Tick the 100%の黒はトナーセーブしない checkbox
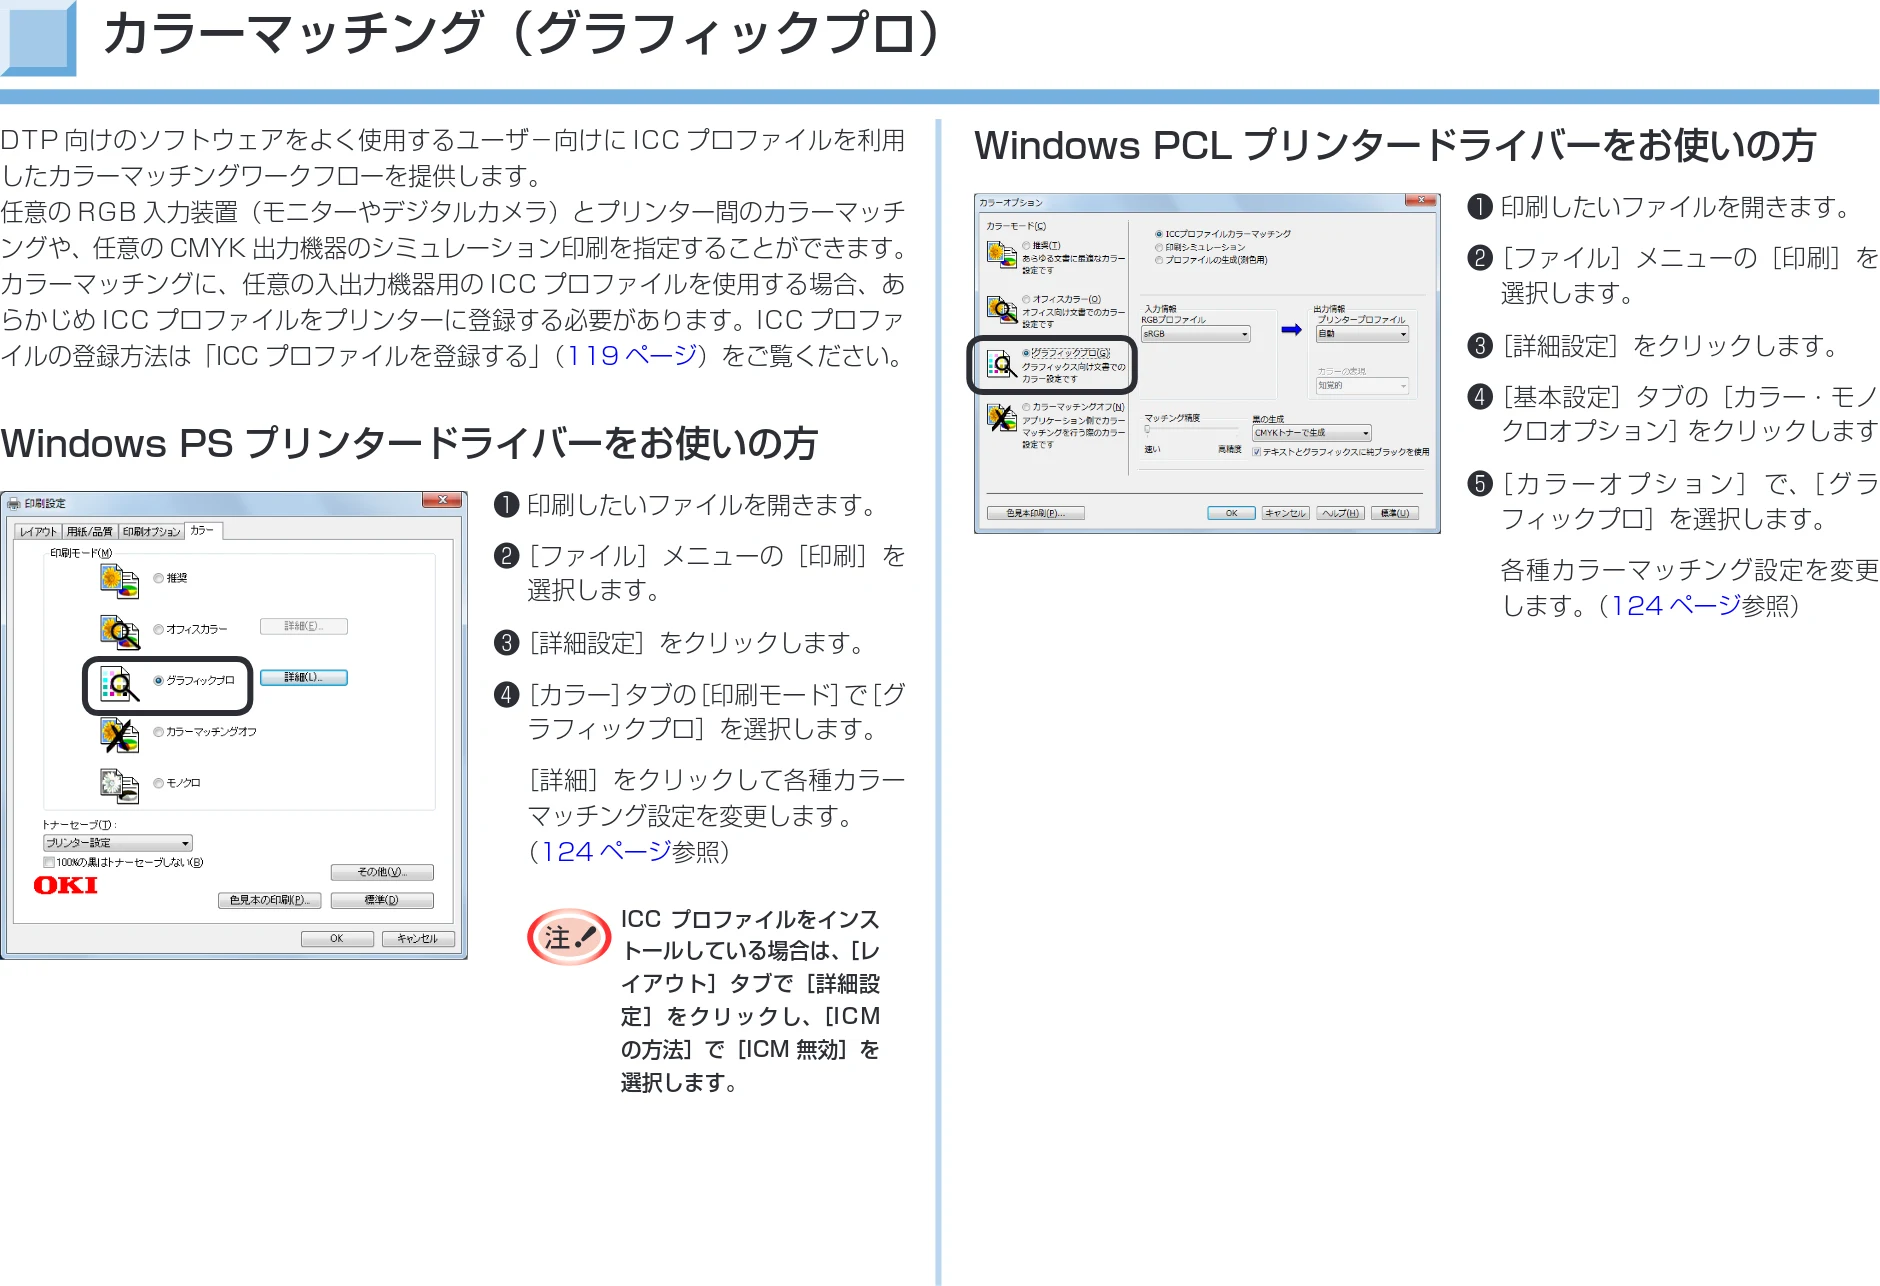The image size is (1880, 1286). (49, 862)
